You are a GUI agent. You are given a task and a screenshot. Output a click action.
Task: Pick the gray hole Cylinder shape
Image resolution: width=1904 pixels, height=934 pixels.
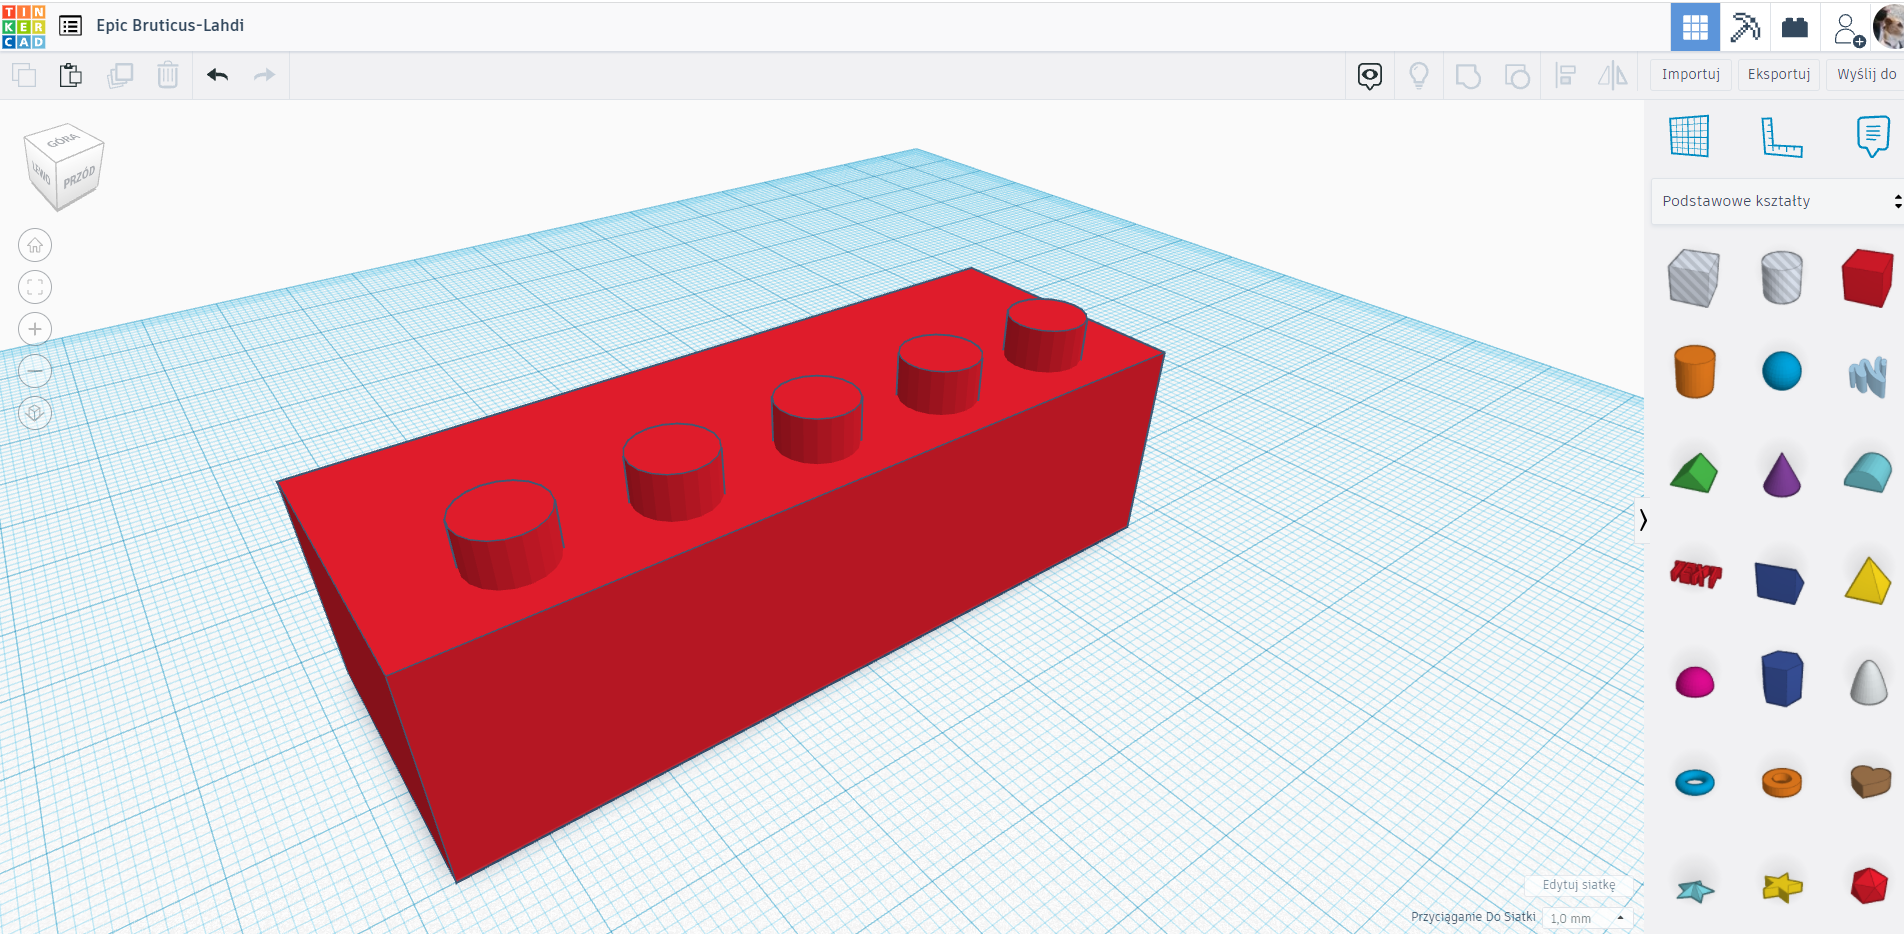(1781, 278)
